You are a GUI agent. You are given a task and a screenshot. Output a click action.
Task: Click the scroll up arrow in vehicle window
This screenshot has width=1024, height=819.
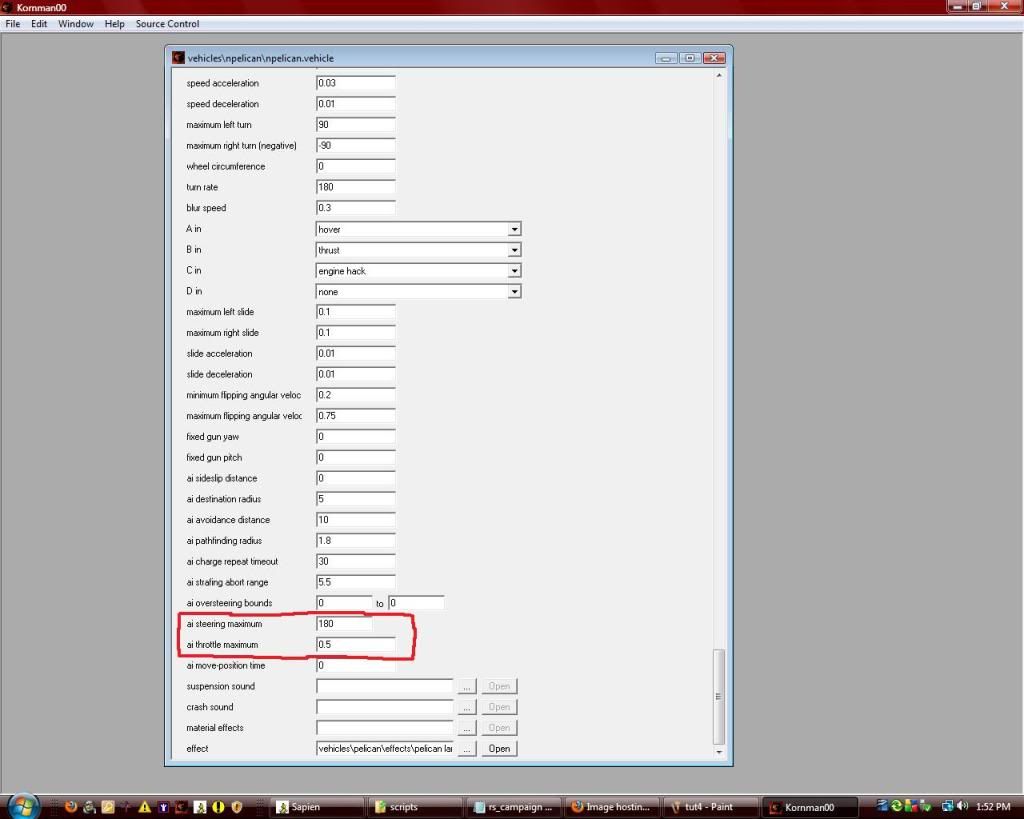pos(718,76)
